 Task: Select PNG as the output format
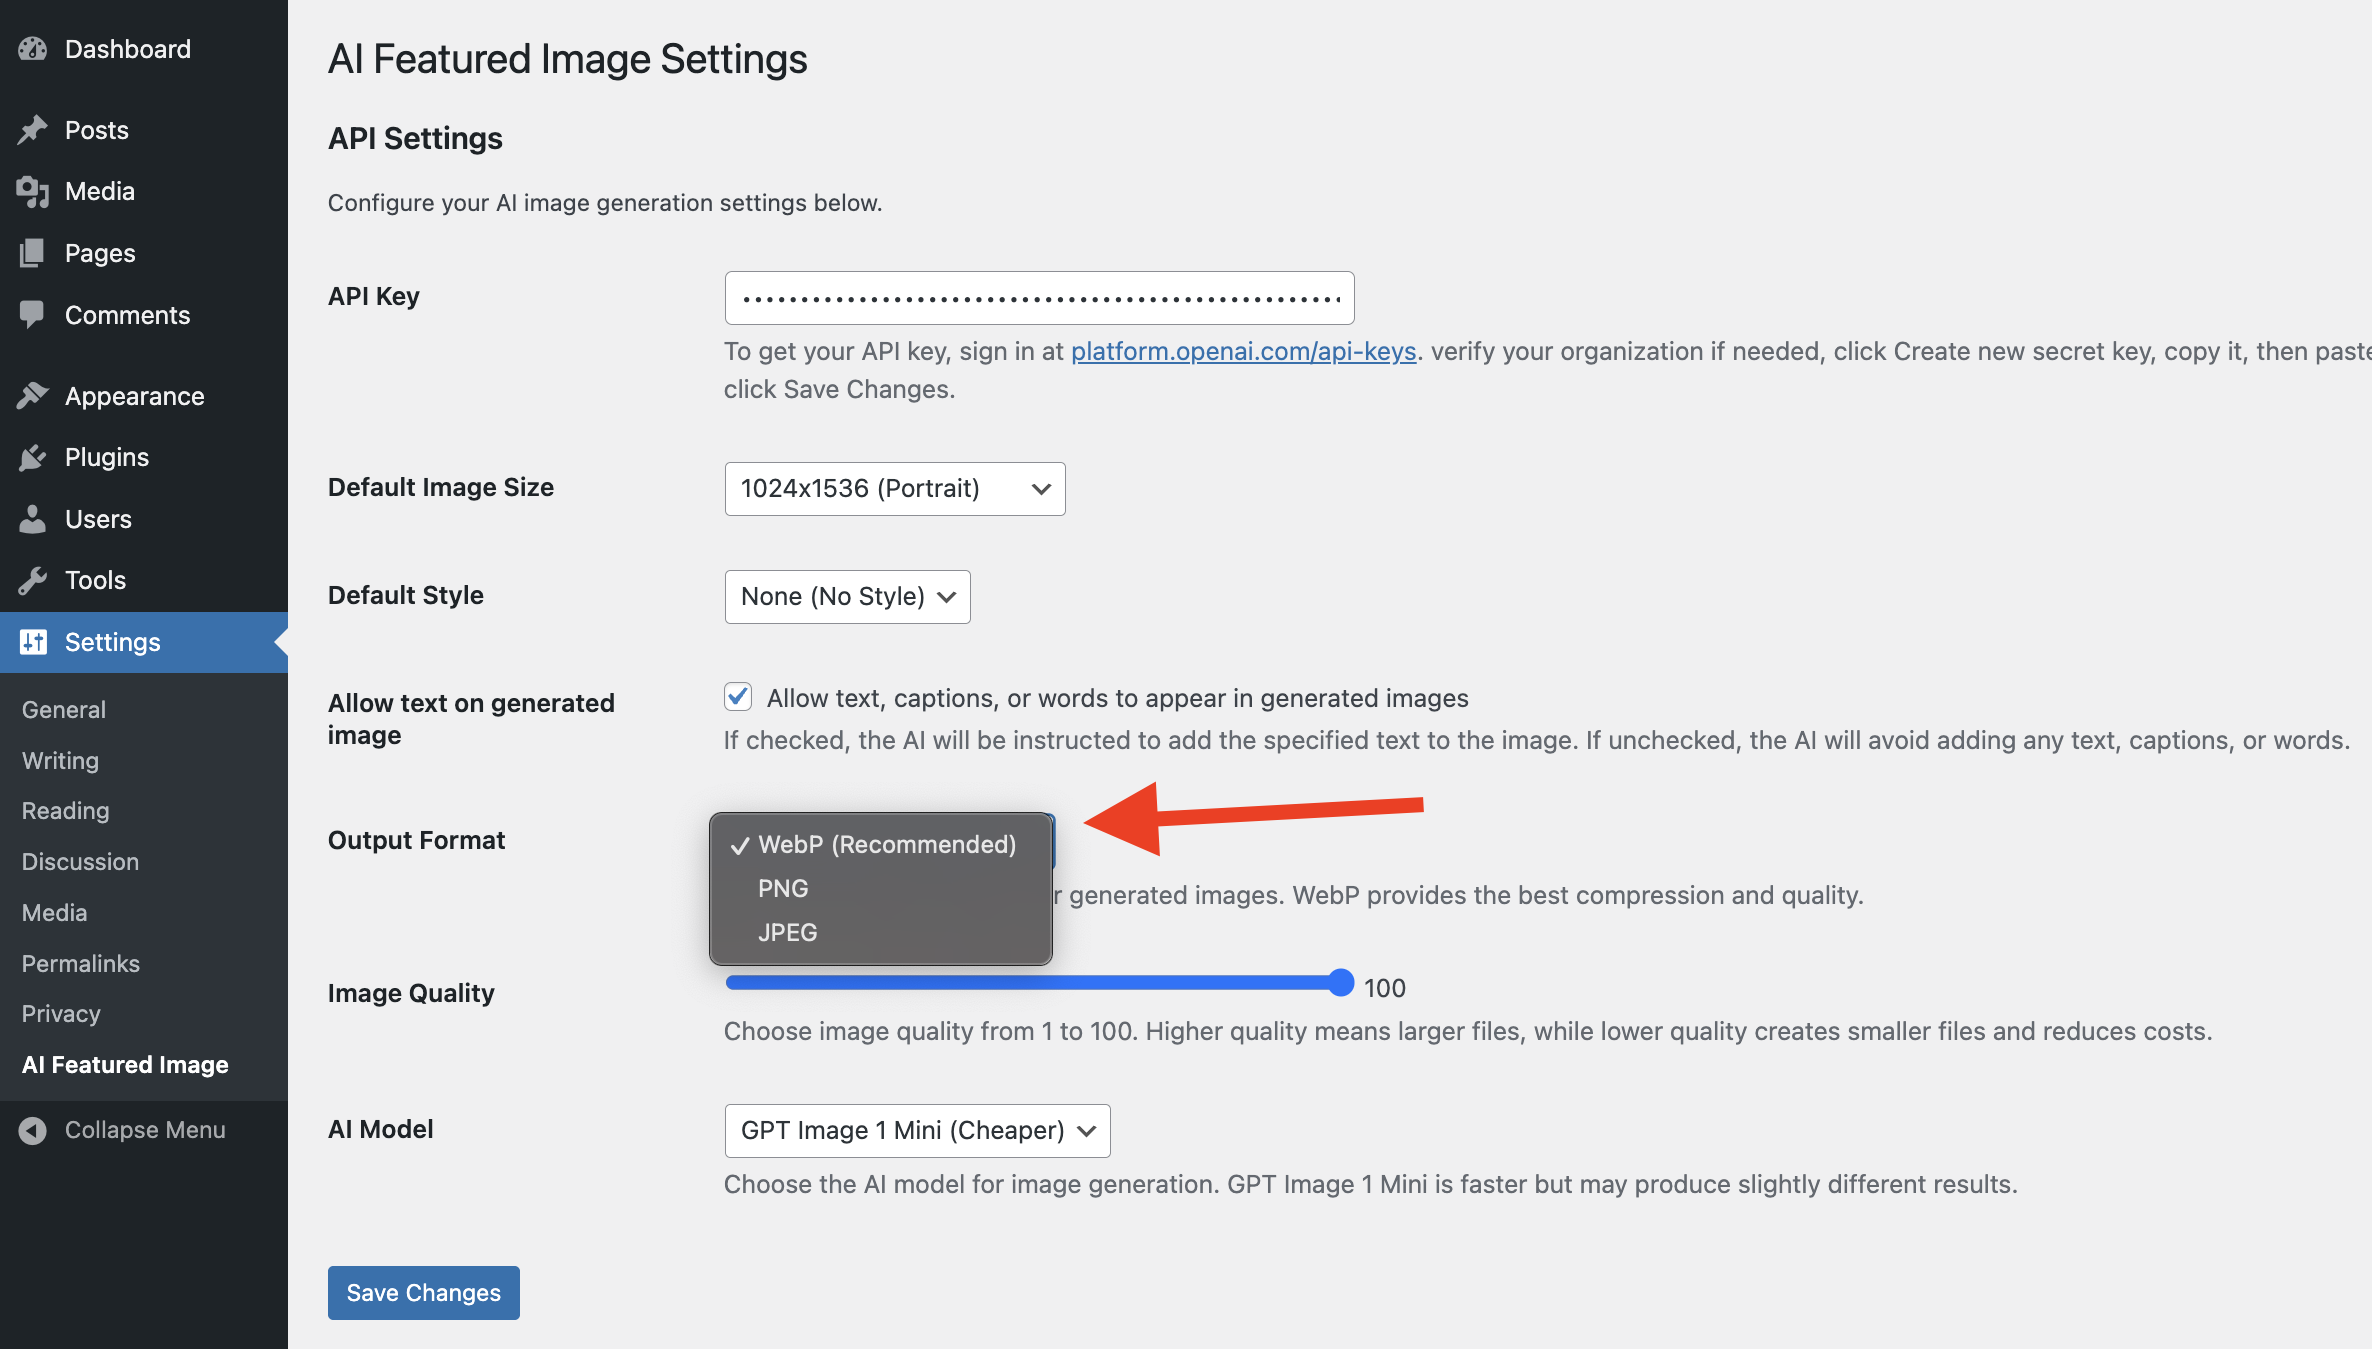783,888
